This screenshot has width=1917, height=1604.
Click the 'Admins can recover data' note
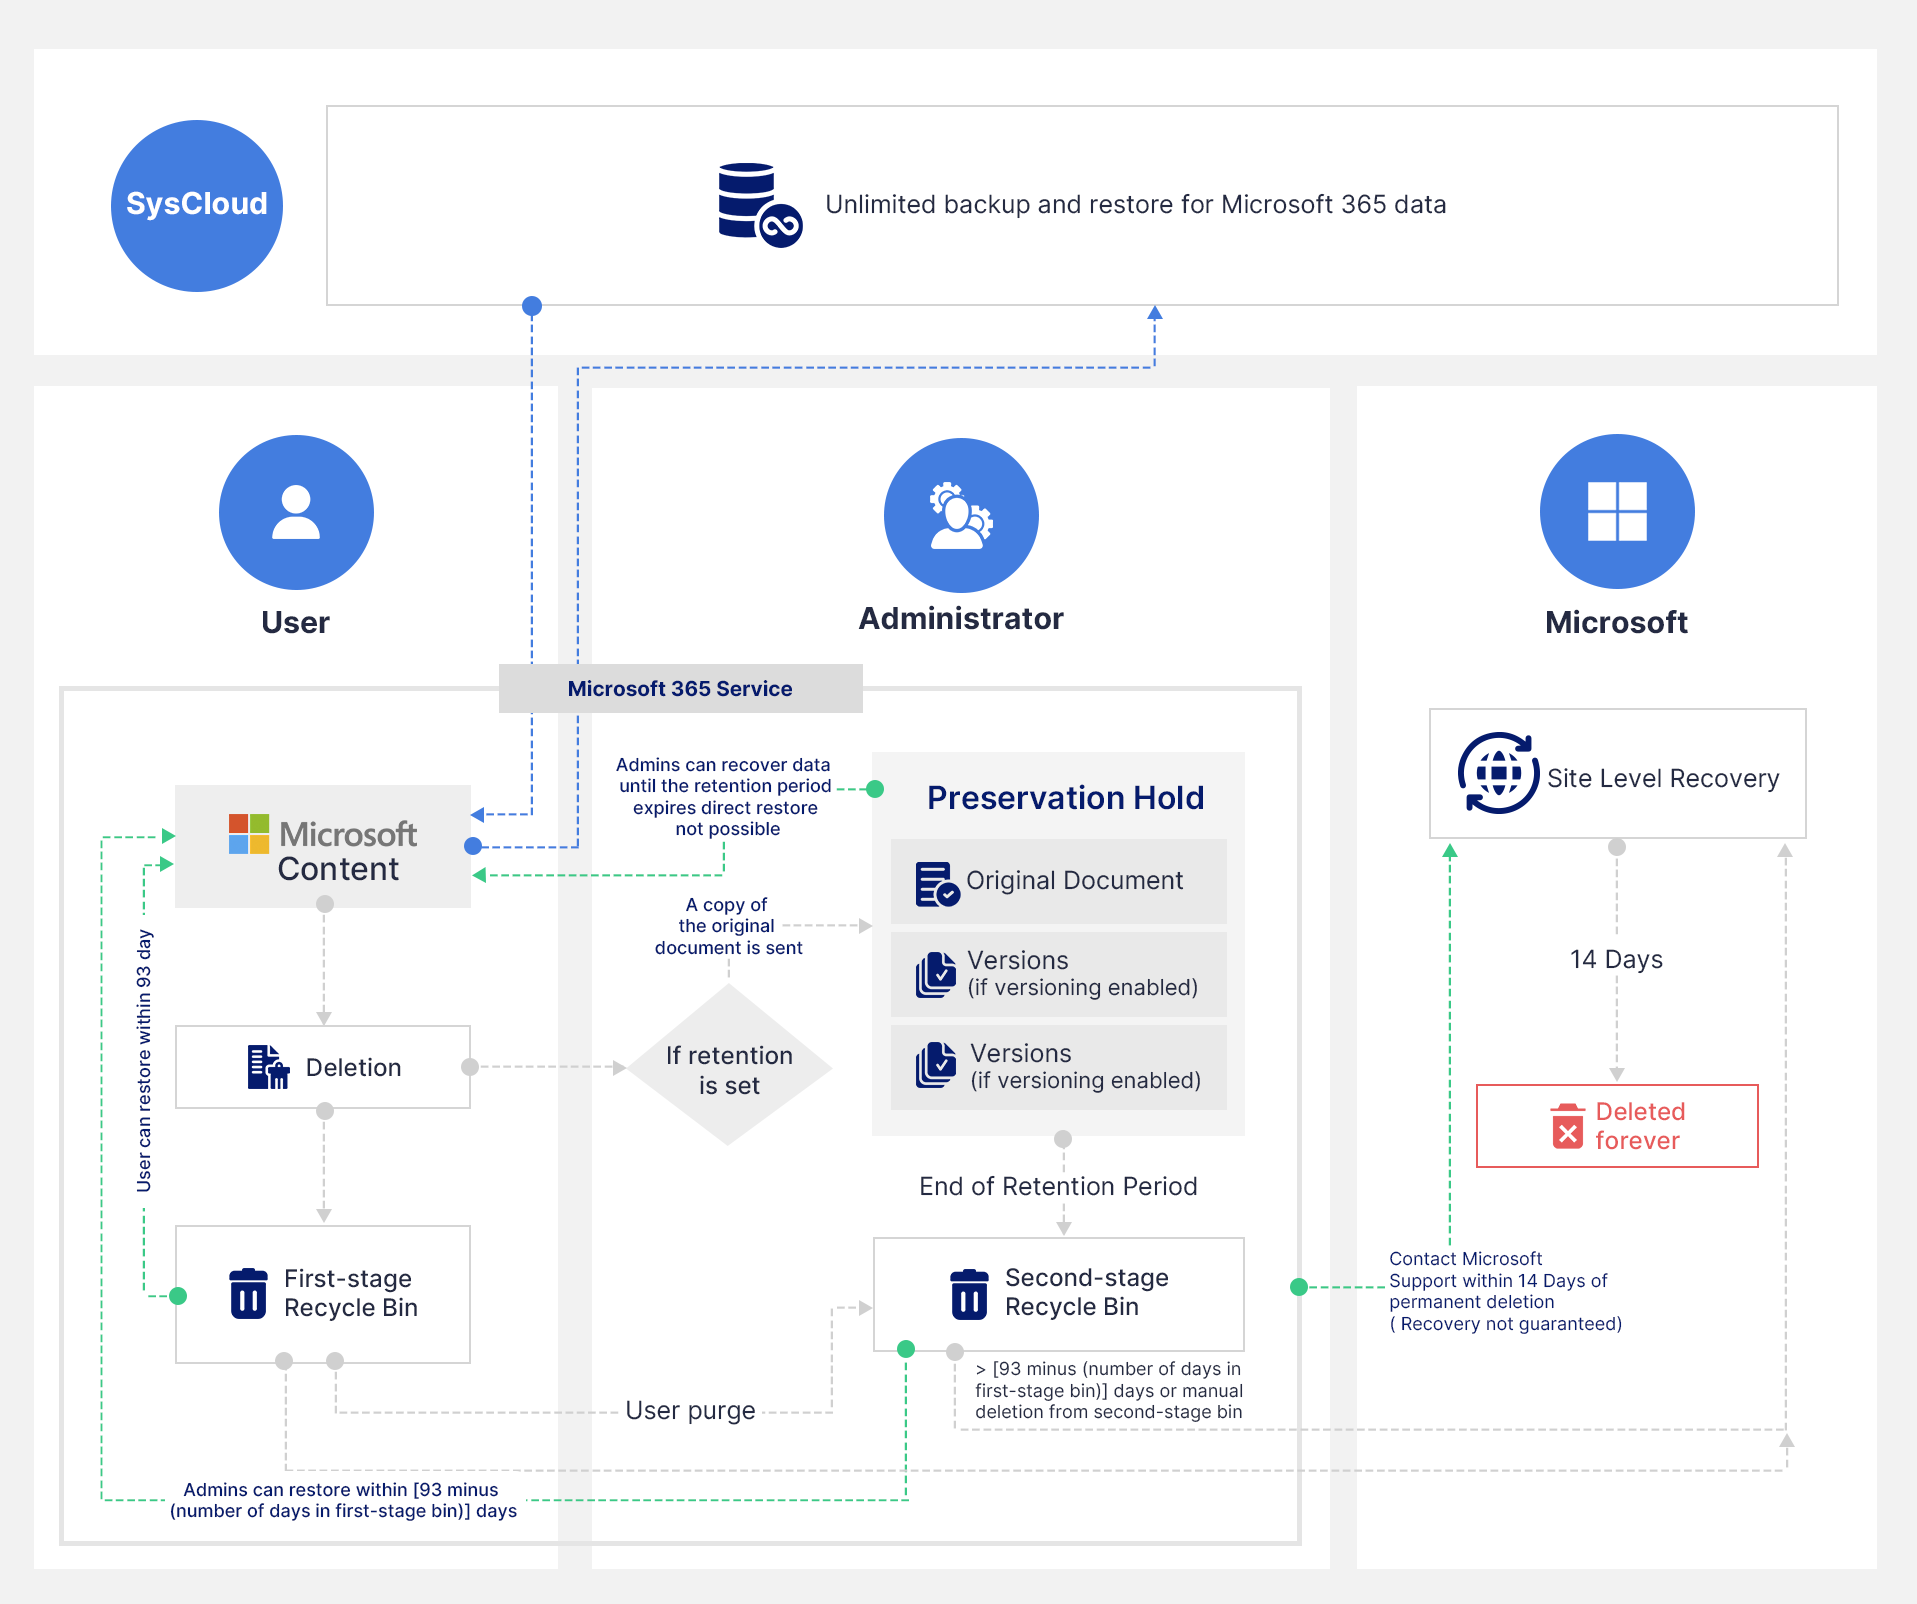coord(725,797)
